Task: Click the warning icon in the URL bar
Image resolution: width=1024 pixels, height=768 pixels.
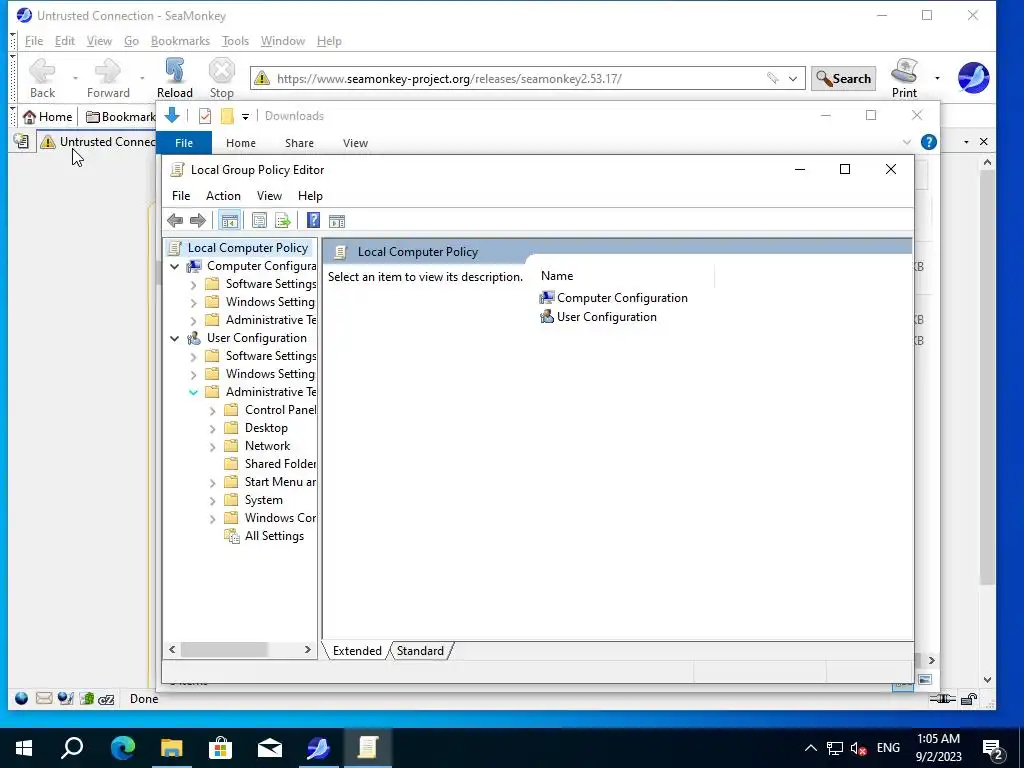Action: click(262, 78)
